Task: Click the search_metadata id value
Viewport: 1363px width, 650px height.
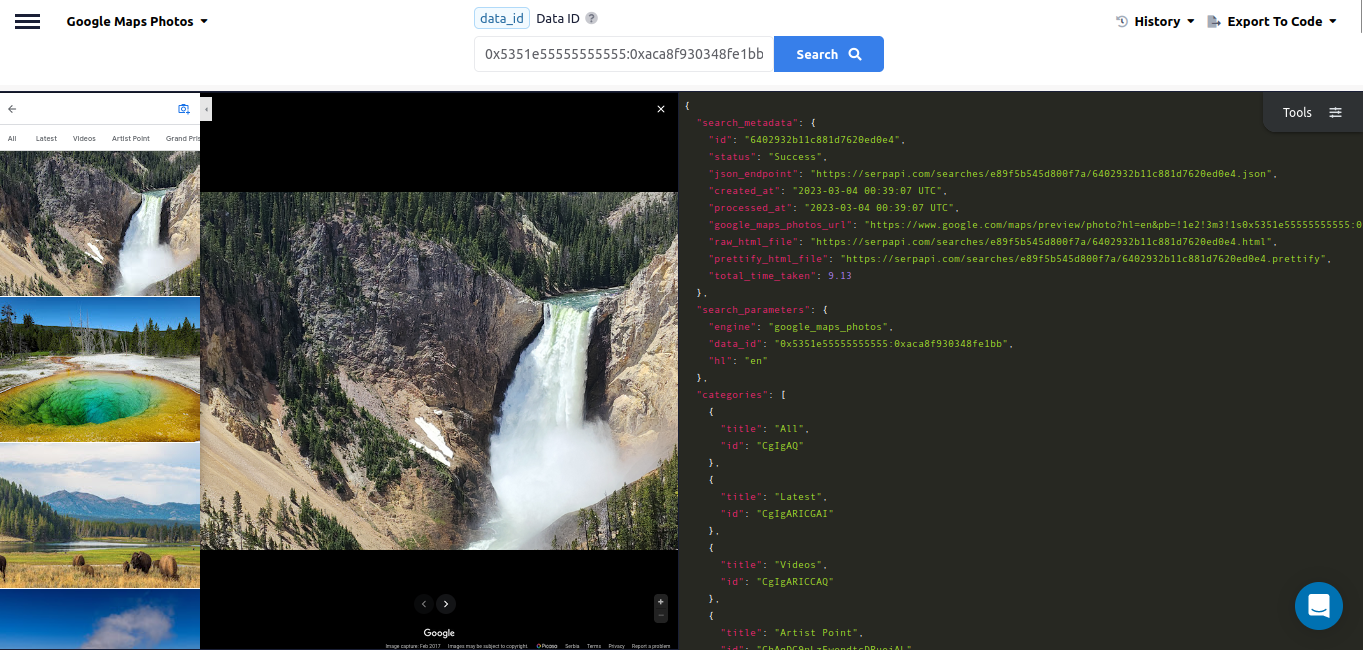Action: tap(824, 140)
